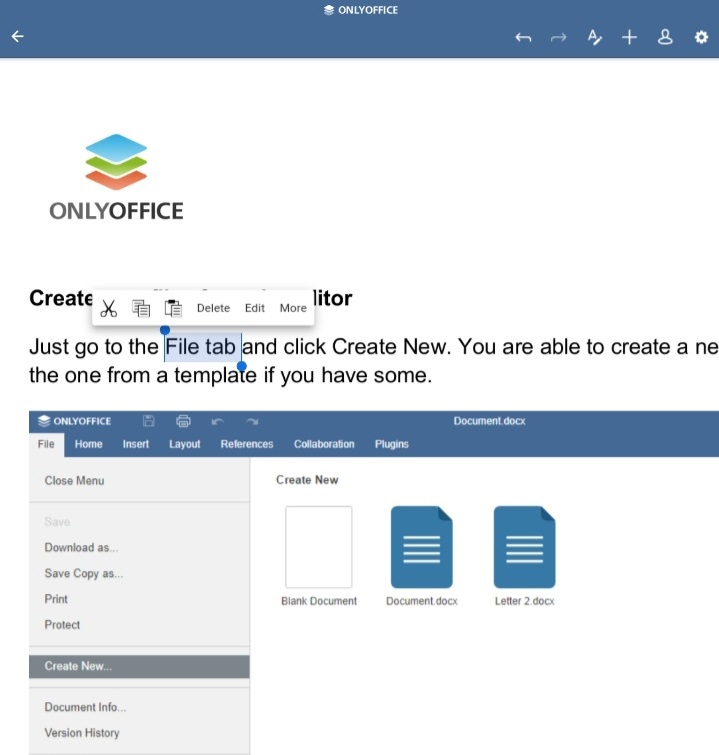Pick the Blank Document thumbnail
This screenshot has width=719, height=755.
click(x=319, y=547)
